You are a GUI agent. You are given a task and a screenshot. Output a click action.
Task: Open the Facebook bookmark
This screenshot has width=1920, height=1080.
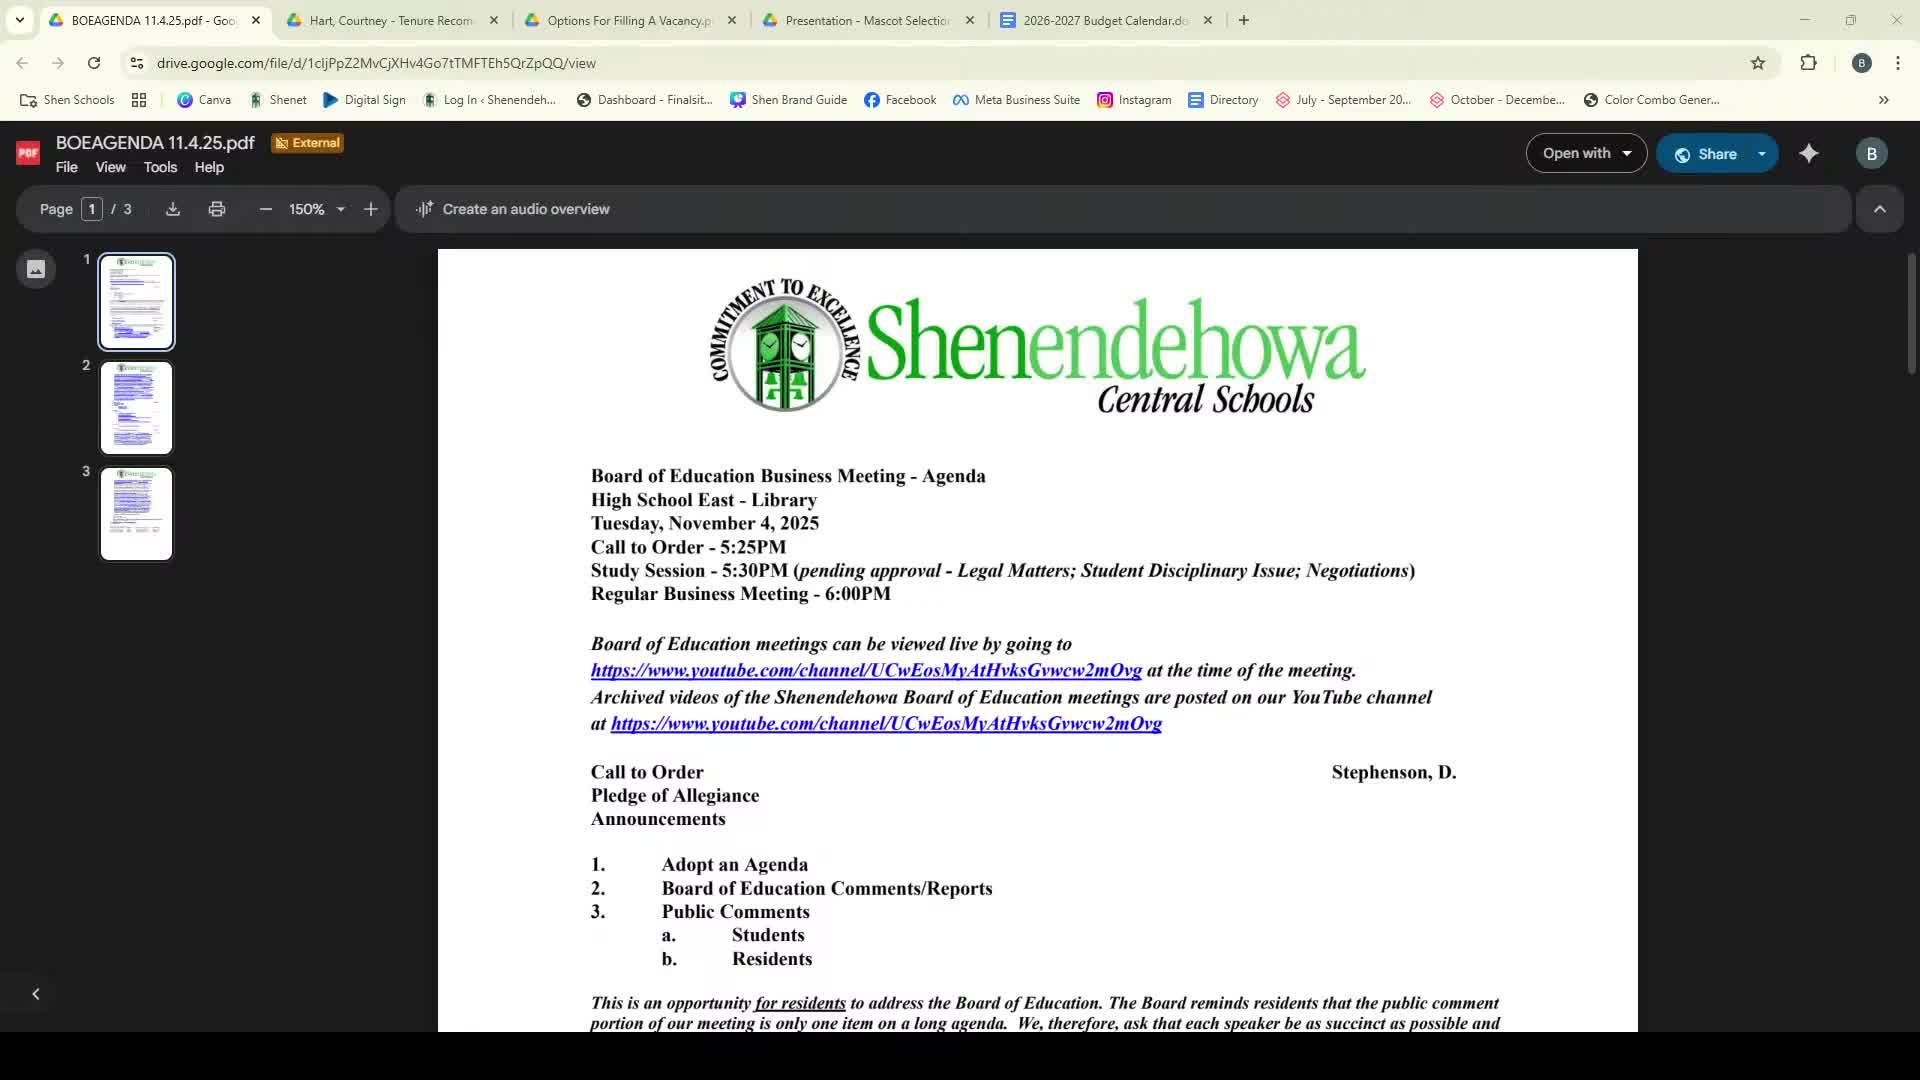coord(899,100)
